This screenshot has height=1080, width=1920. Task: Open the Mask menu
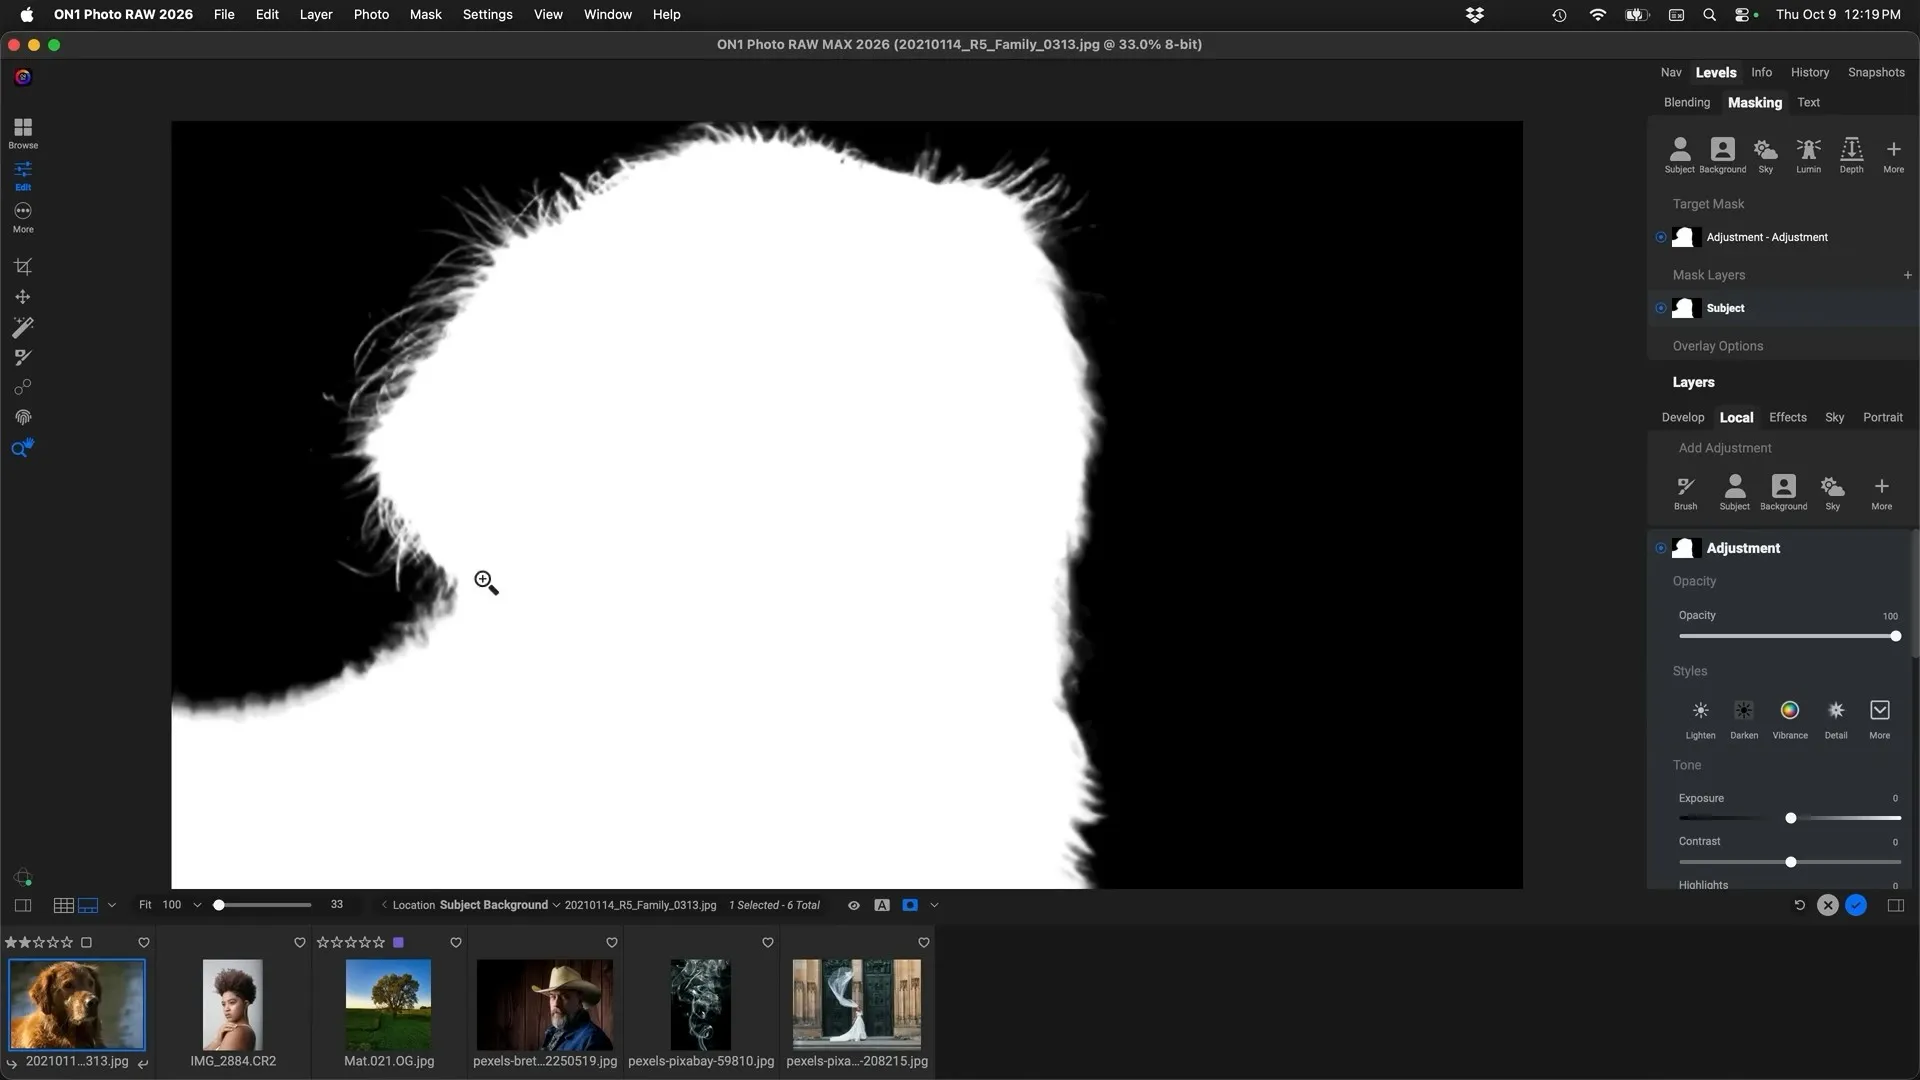tap(425, 14)
